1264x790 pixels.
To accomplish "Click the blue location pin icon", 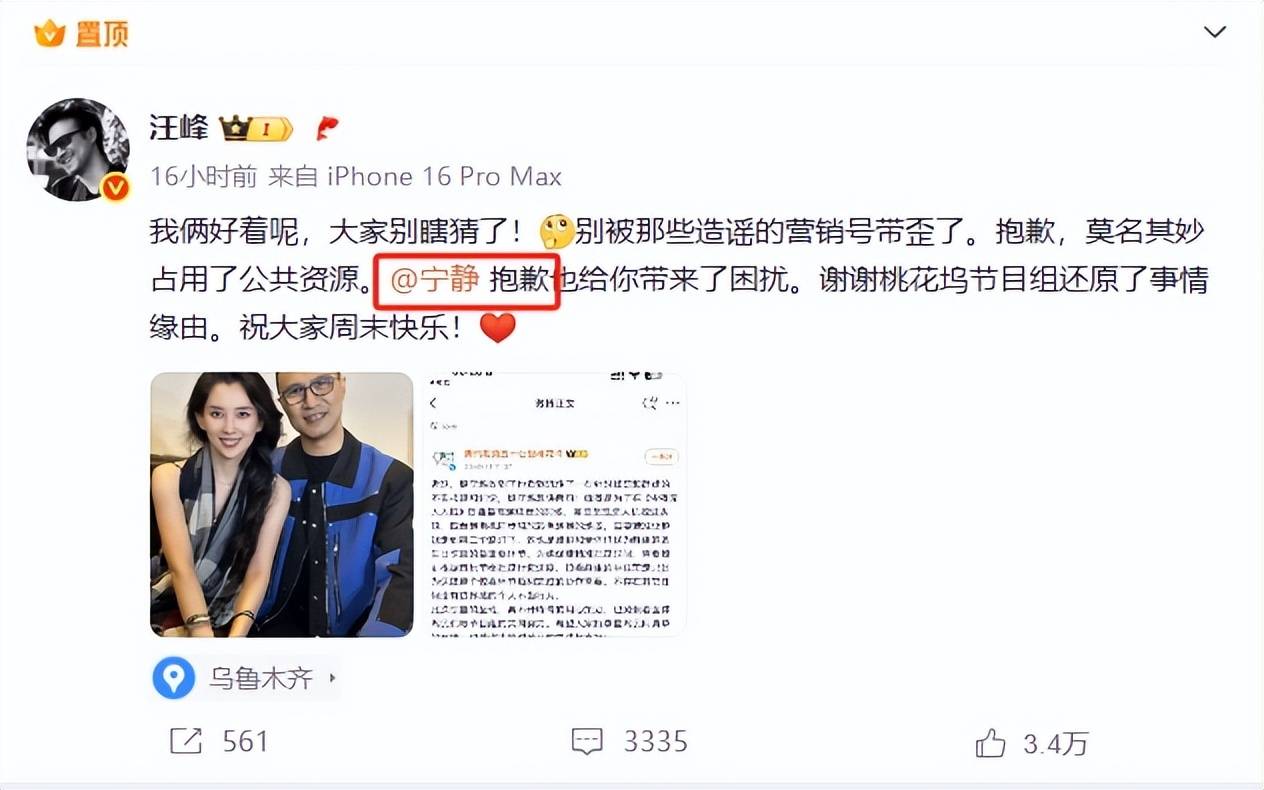I will (174, 679).
